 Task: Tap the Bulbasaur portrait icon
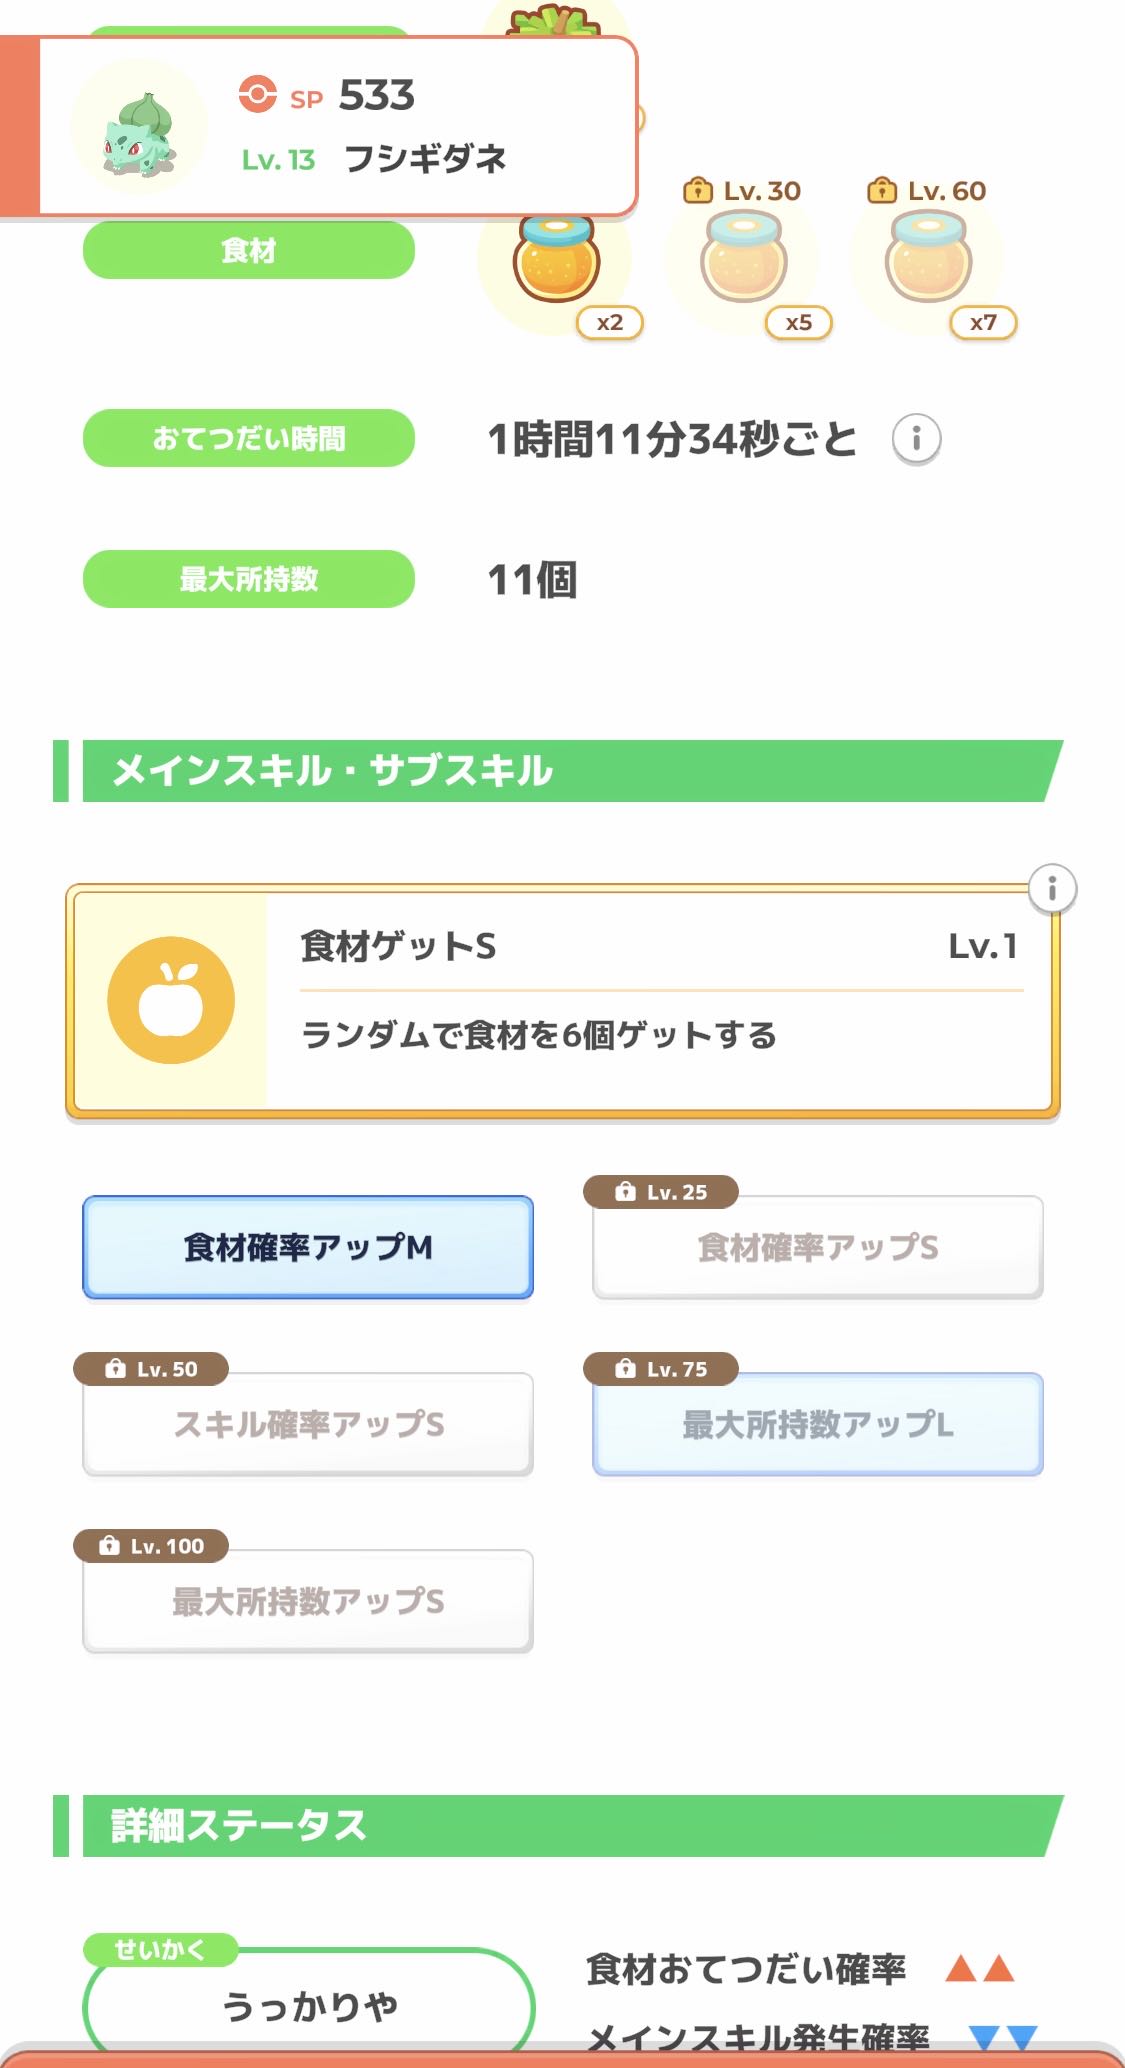(139, 128)
